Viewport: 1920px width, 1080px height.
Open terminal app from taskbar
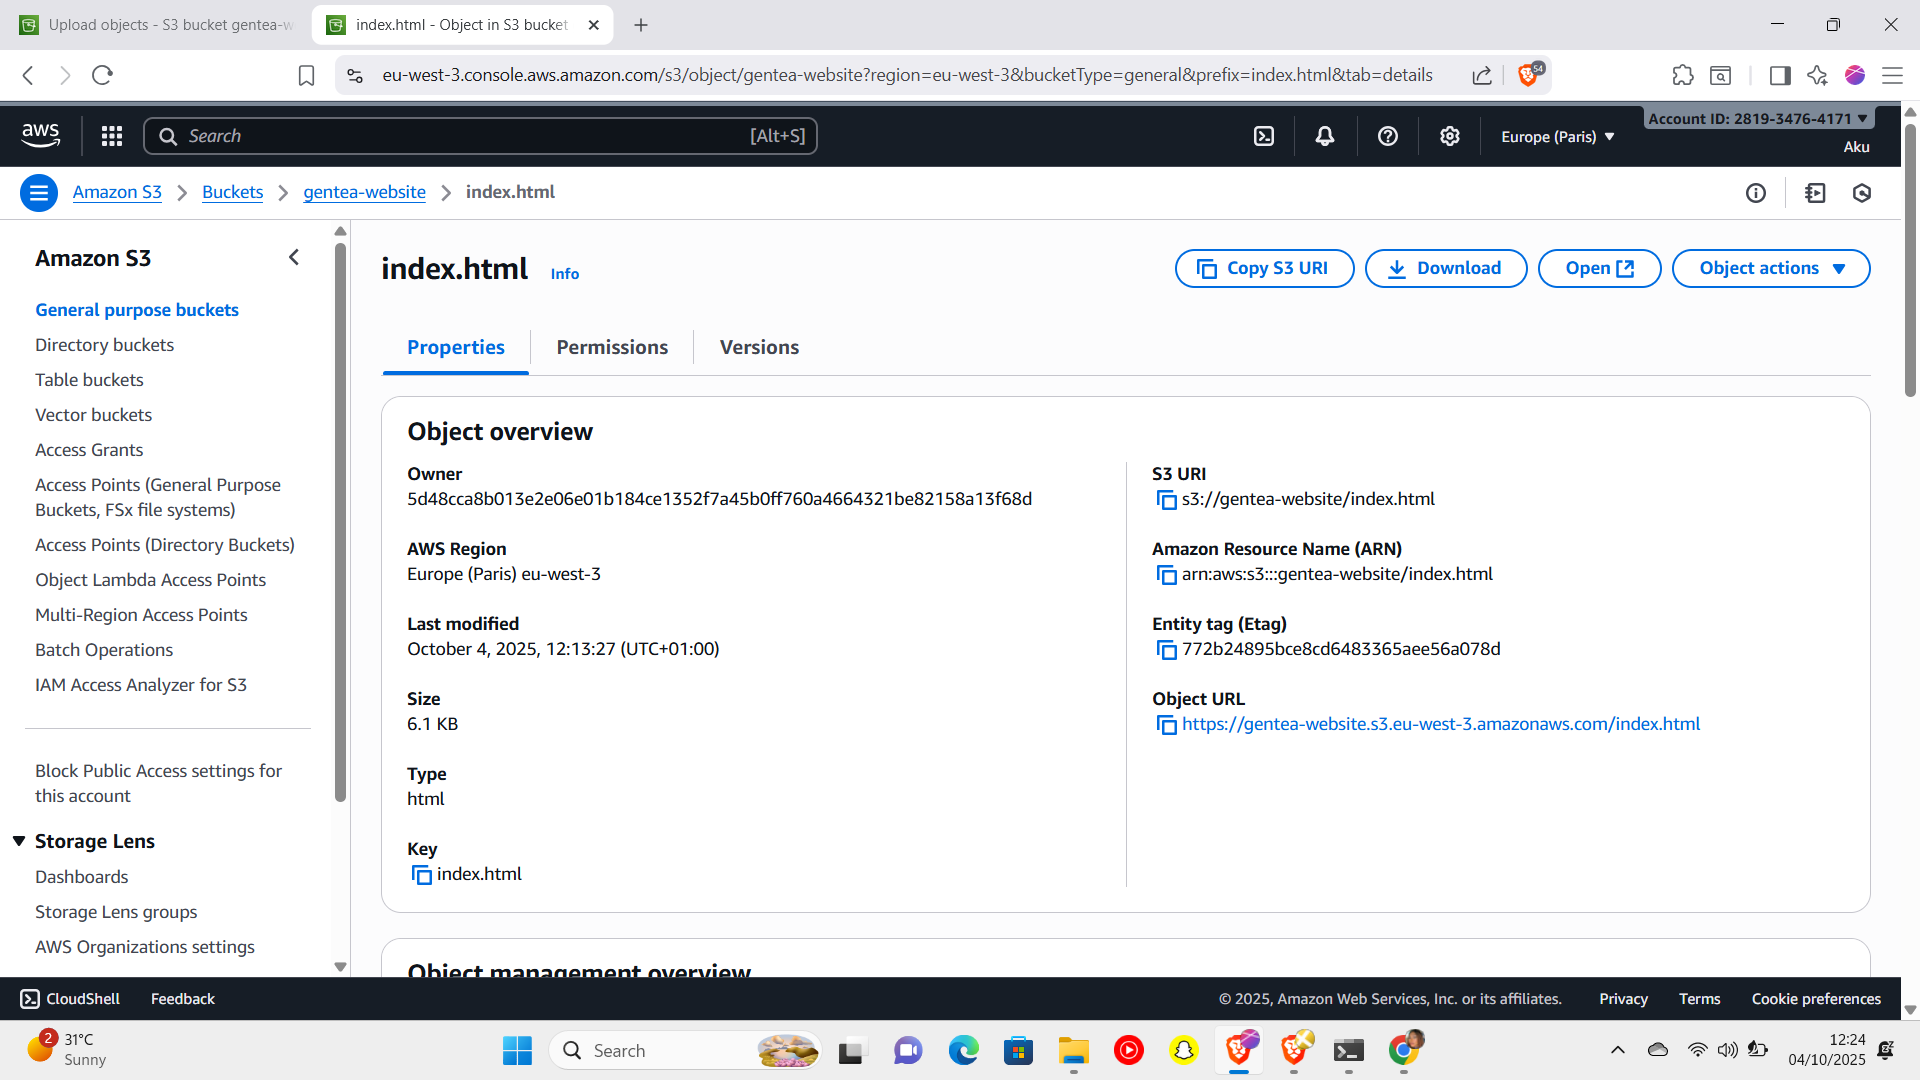click(1349, 1050)
